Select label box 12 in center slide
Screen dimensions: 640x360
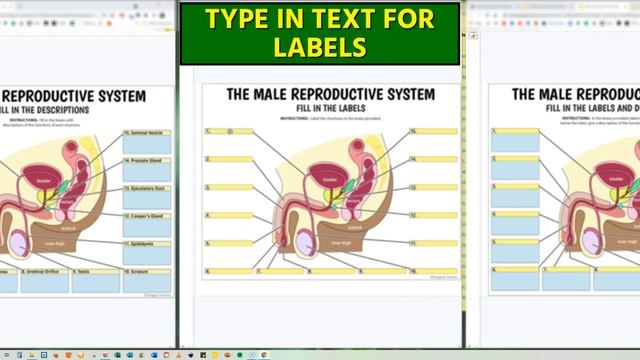pos(433,215)
